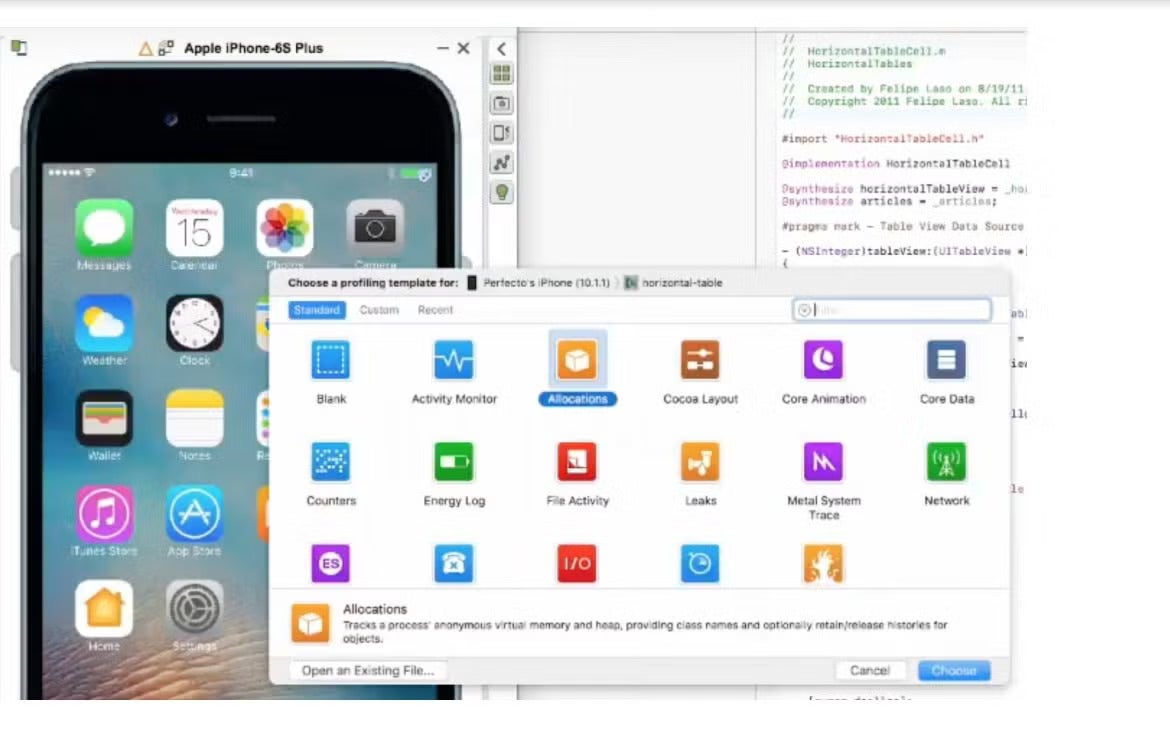This screenshot has height=732, width=1170.
Task: Take a device screenshot with the camera icon
Action: [501, 103]
